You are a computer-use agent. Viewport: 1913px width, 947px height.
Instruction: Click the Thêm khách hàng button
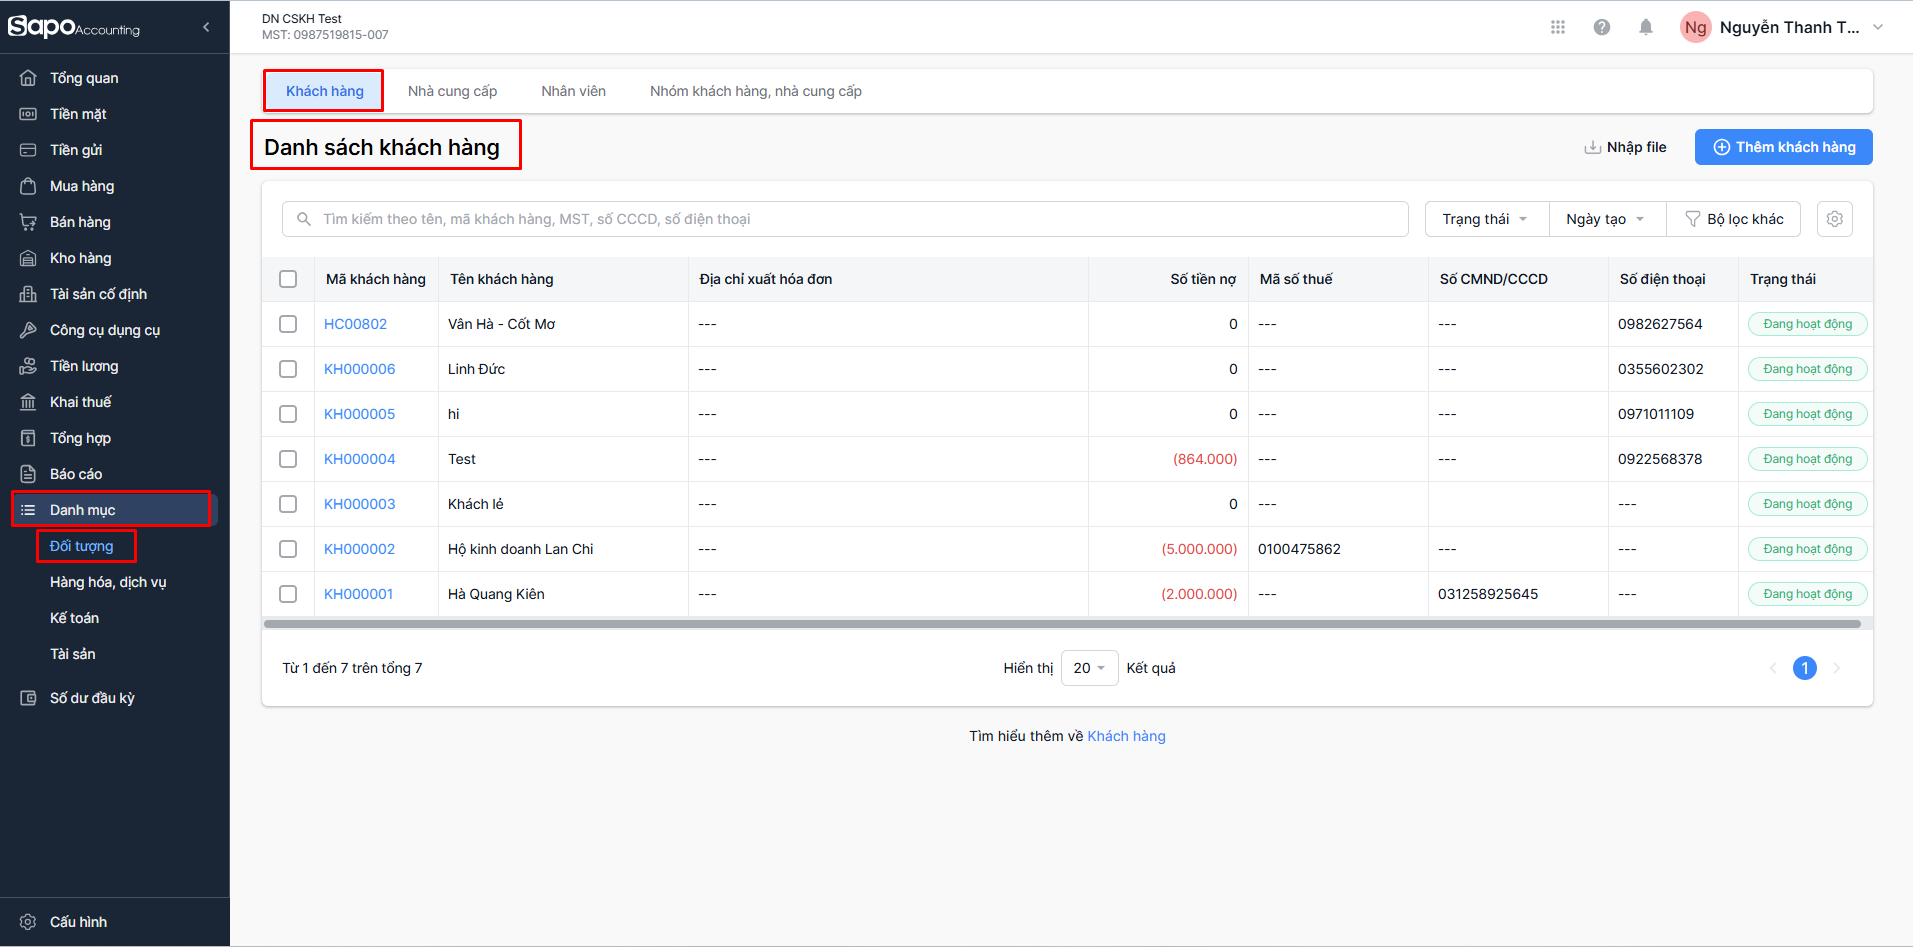1783,147
